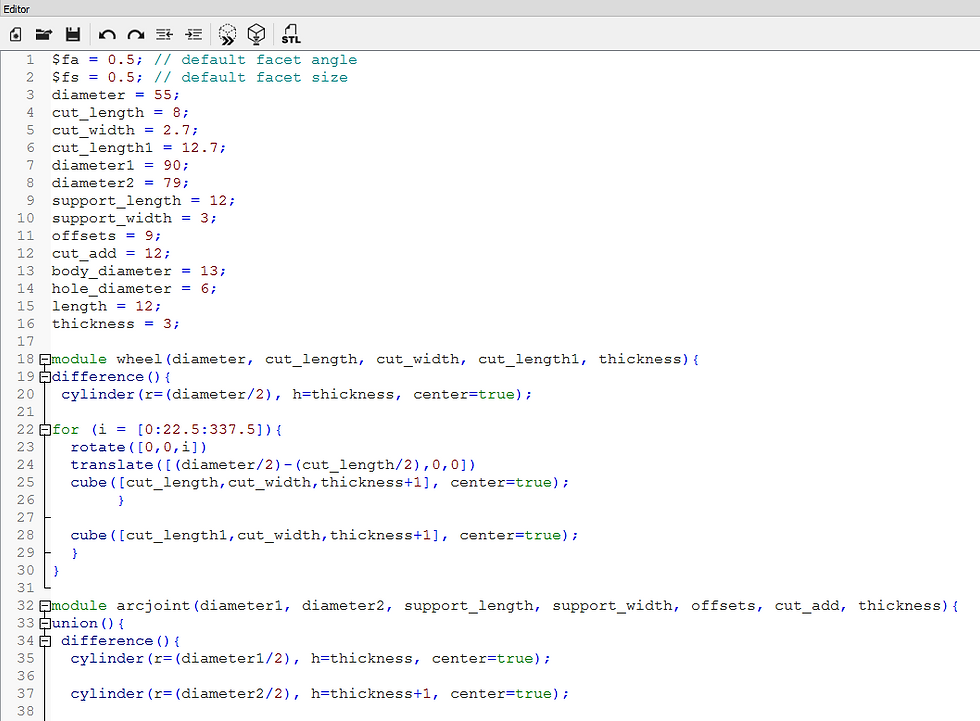Click the Editor panel title
Screen dimensions: 980x721
tap(16, 9)
